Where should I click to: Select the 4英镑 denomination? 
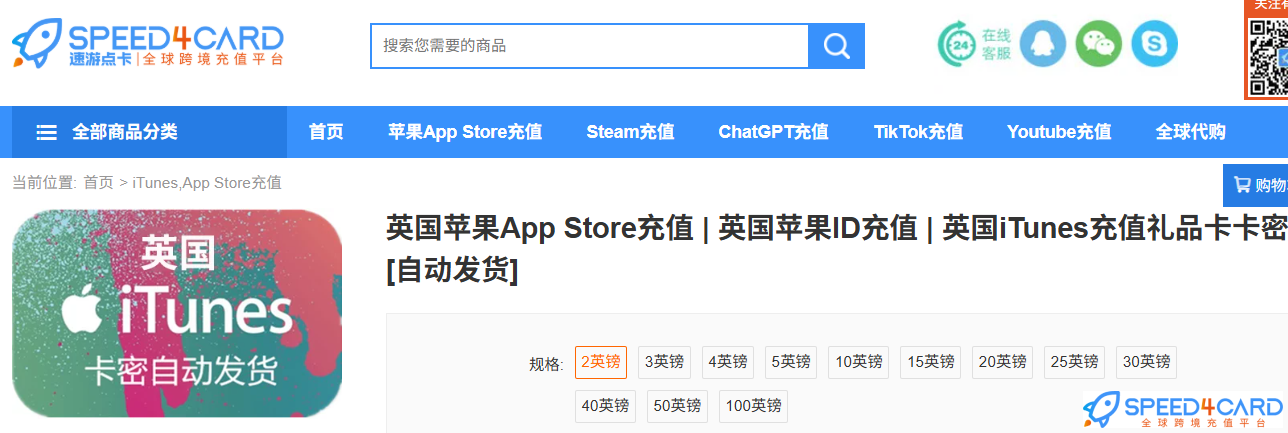pos(728,362)
